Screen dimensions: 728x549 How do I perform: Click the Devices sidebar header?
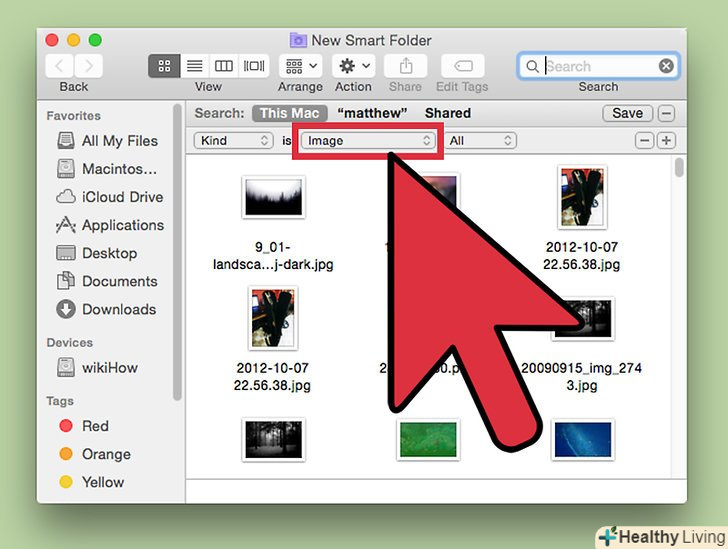pos(70,343)
